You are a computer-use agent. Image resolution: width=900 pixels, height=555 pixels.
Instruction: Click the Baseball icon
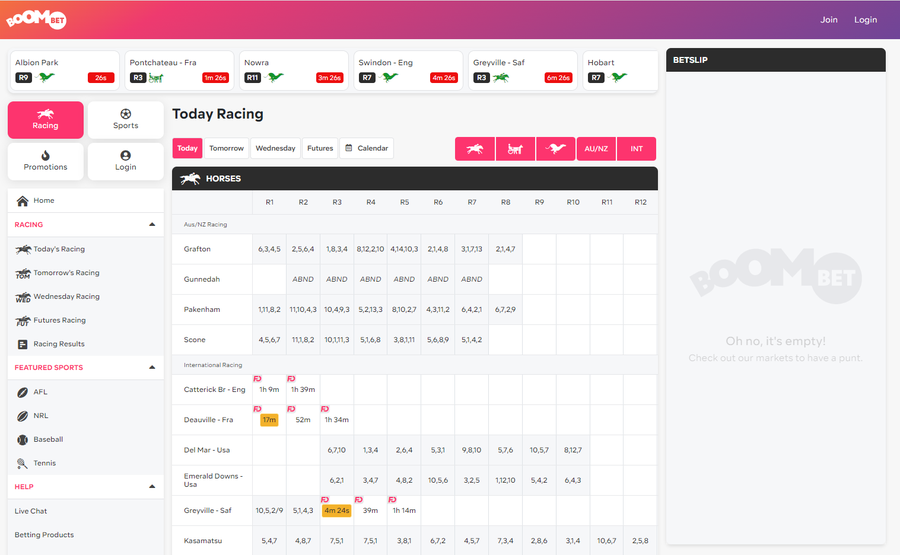coord(22,440)
